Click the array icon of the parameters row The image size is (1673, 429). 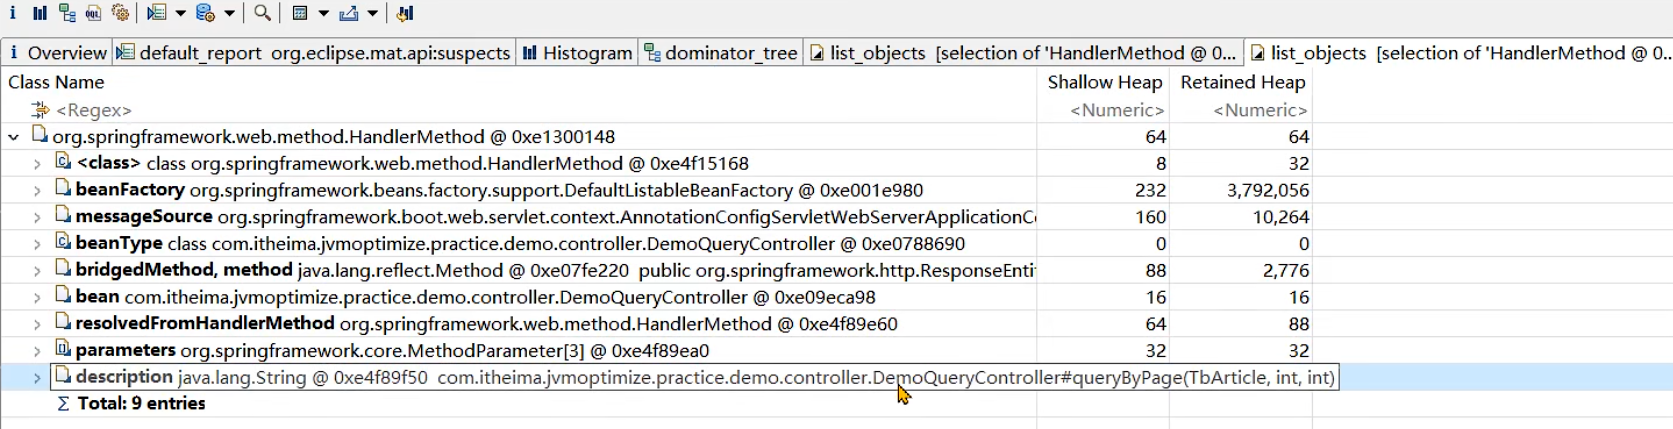(63, 349)
